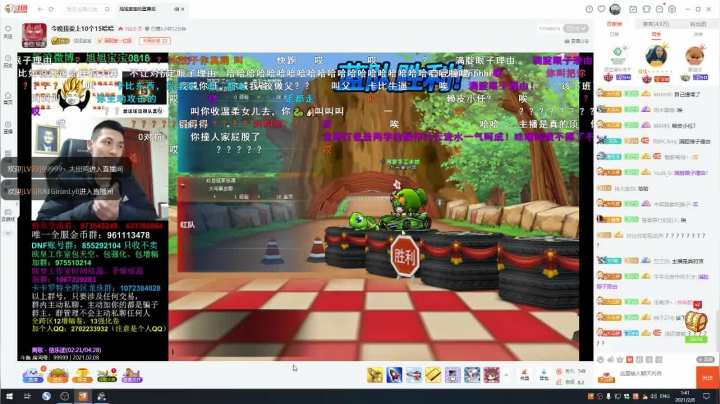Click the third-place brown avatar
The width and height of the screenshot is (720, 404).
coord(695,55)
